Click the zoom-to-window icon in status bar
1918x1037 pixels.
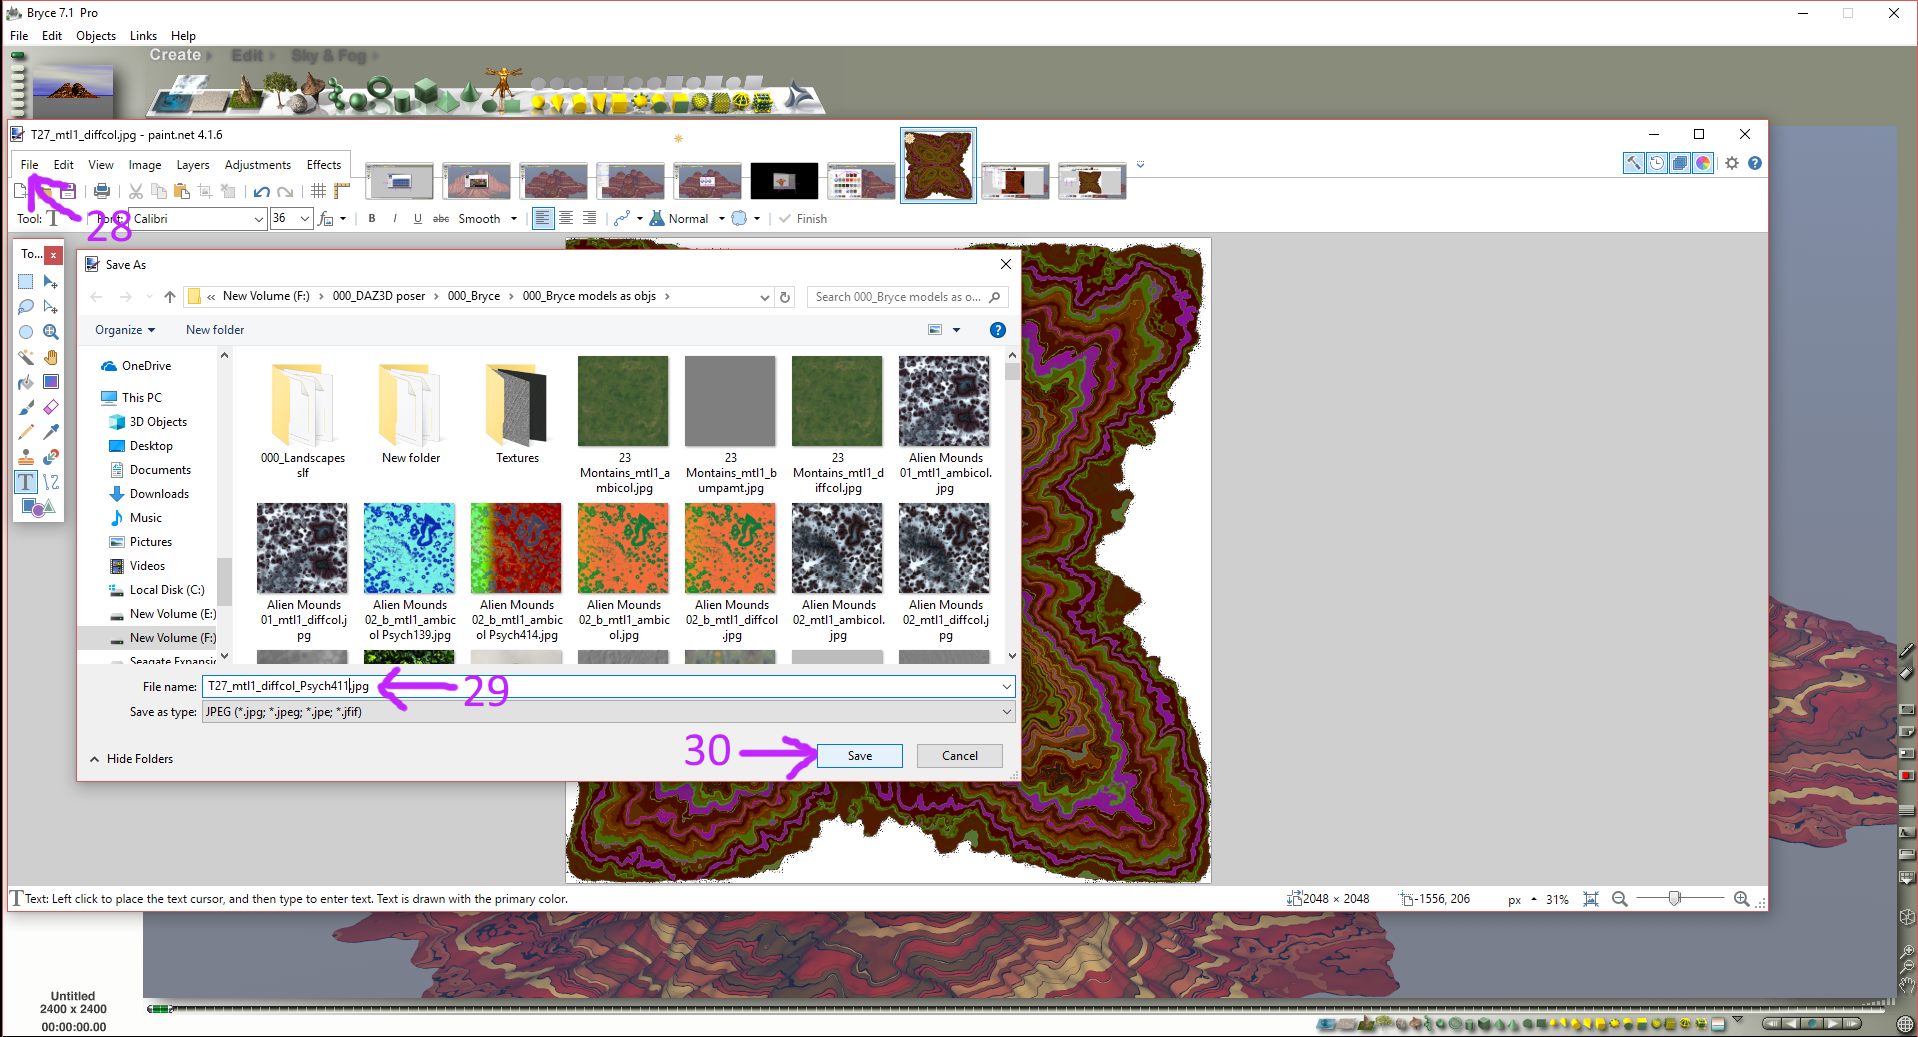(1591, 899)
